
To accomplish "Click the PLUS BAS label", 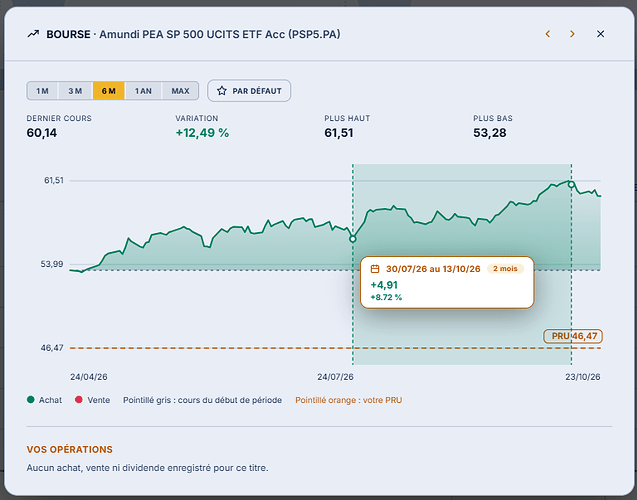I will (x=493, y=118).
